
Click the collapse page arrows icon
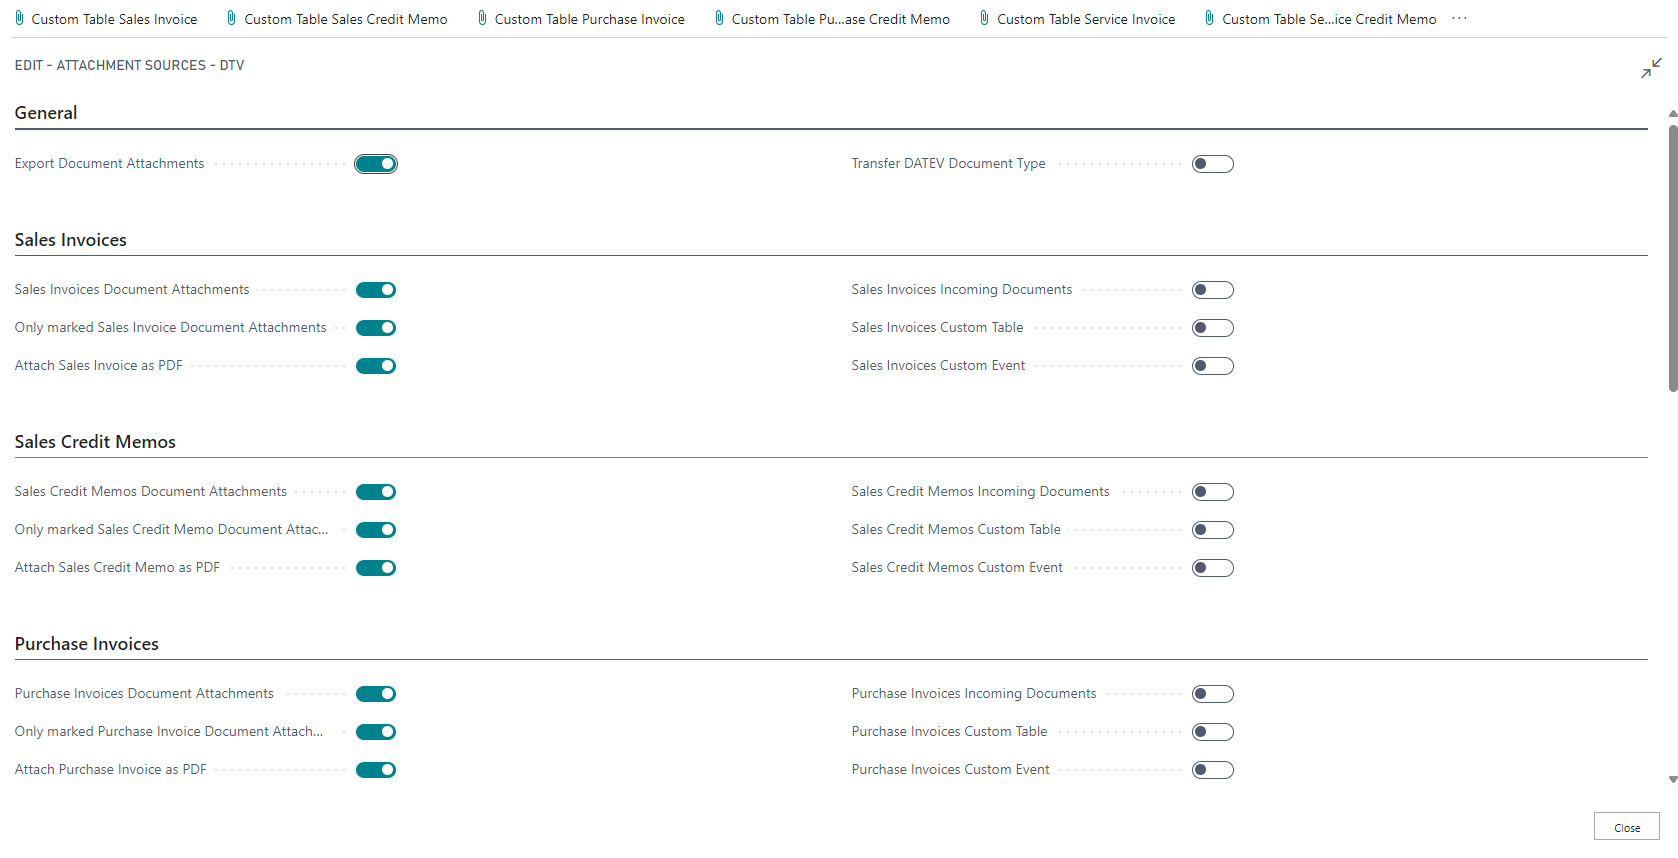[x=1651, y=68]
